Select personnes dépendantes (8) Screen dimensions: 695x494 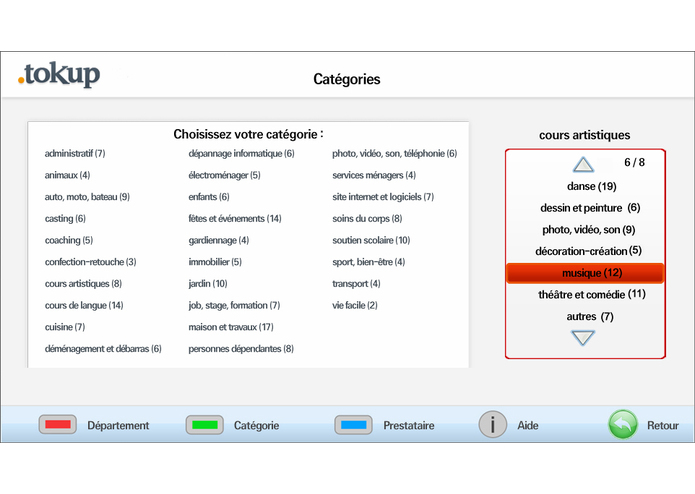tap(241, 349)
